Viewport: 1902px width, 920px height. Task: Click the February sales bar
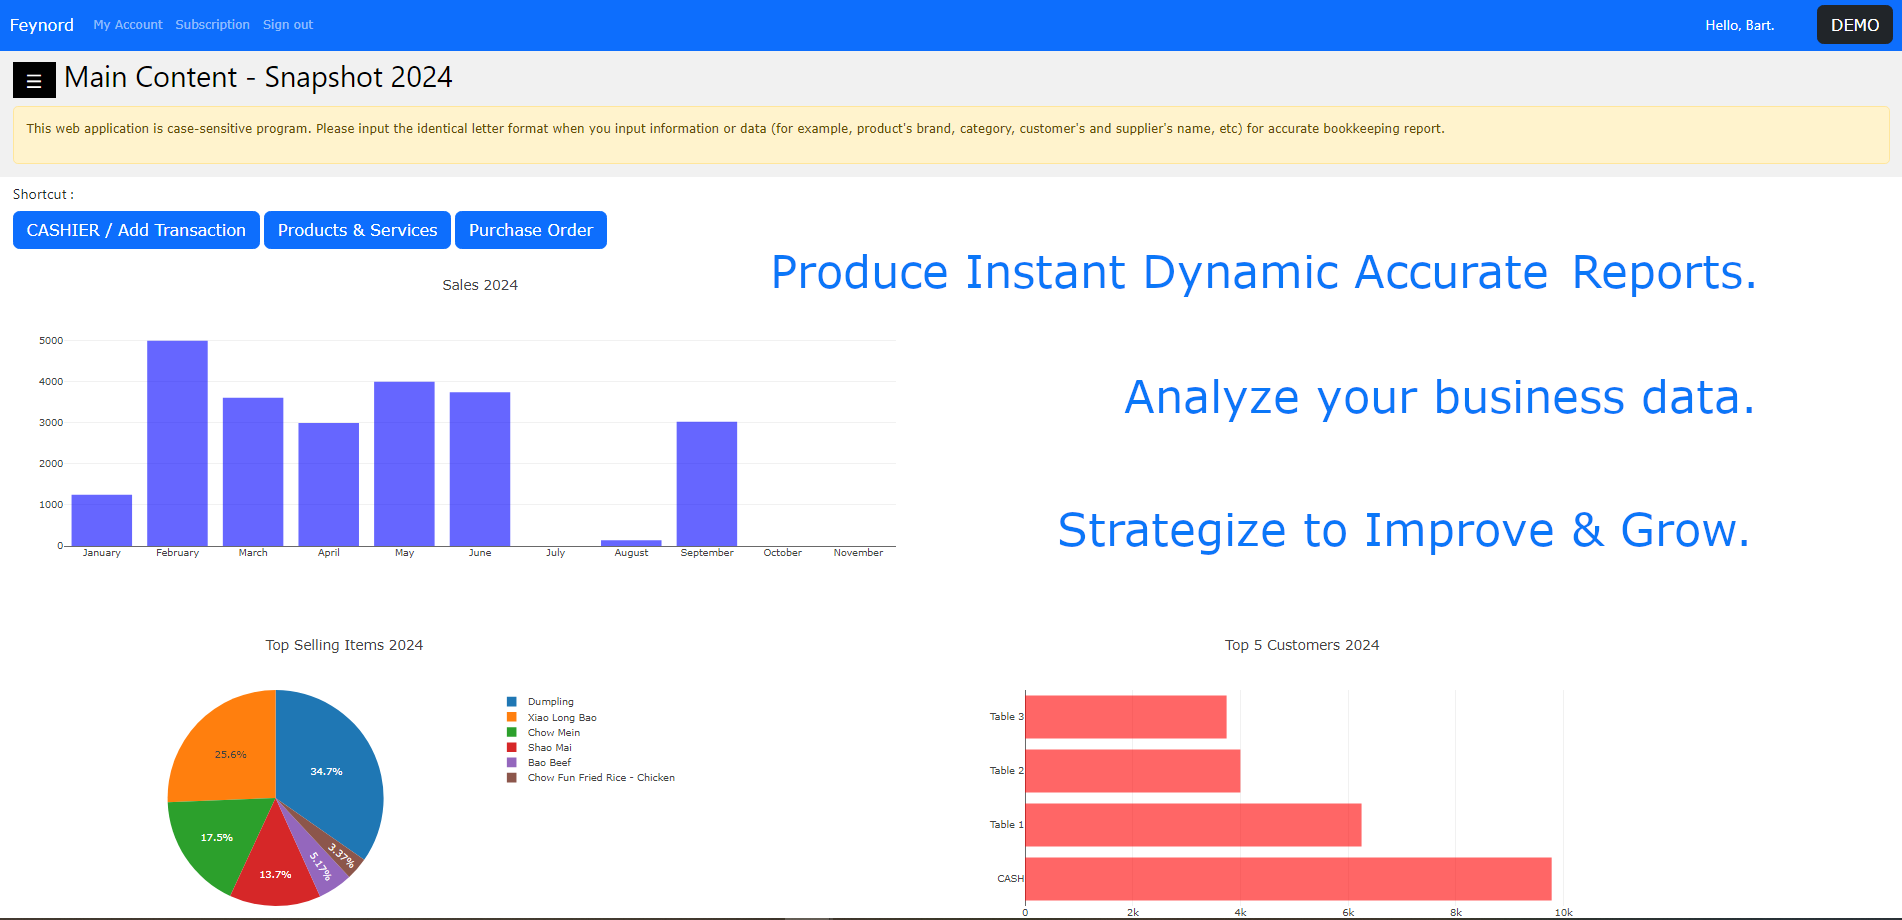tap(177, 444)
